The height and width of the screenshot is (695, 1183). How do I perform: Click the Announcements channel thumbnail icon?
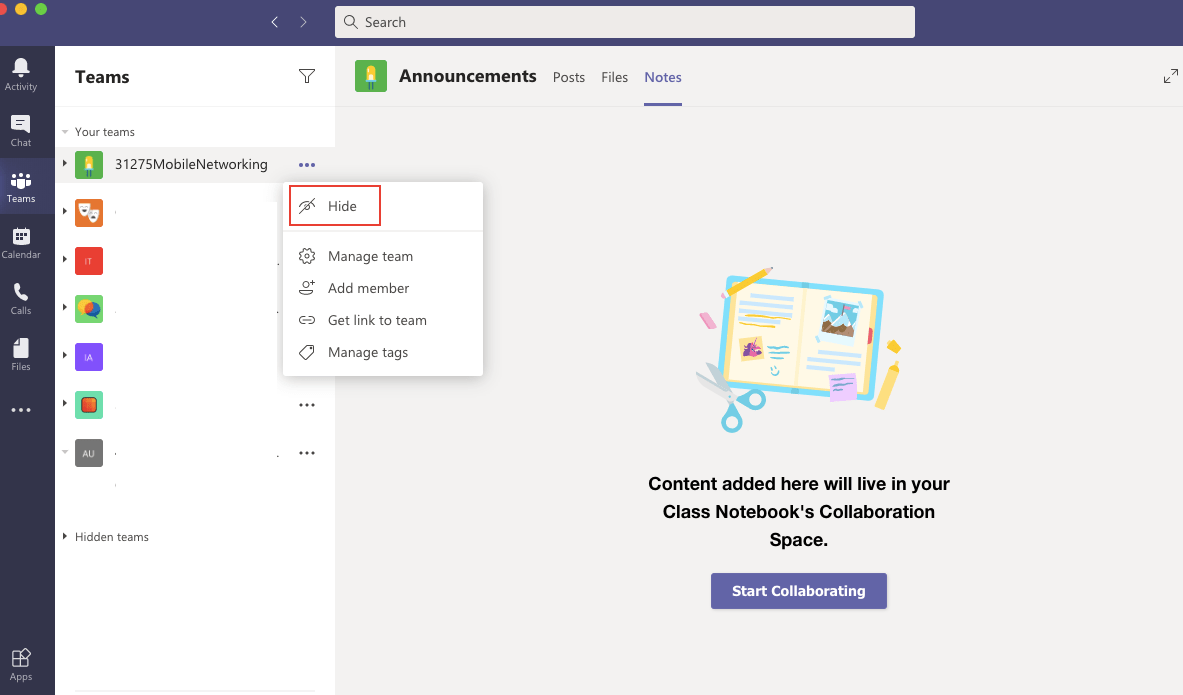371,76
